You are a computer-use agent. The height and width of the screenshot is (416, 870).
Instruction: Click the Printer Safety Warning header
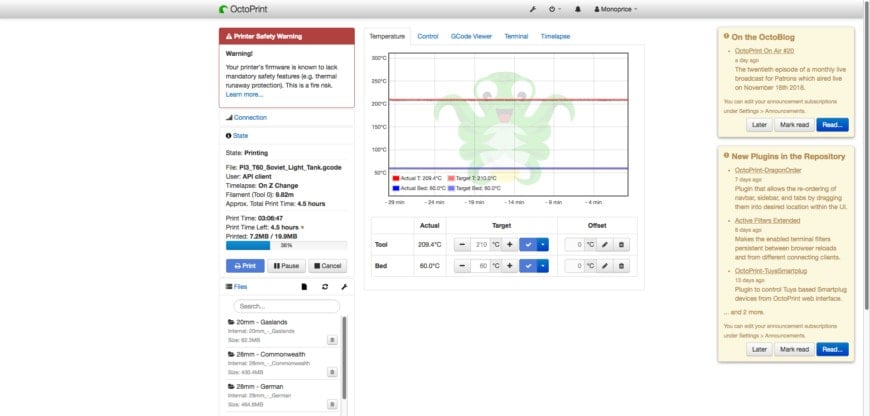coord(286,36)
